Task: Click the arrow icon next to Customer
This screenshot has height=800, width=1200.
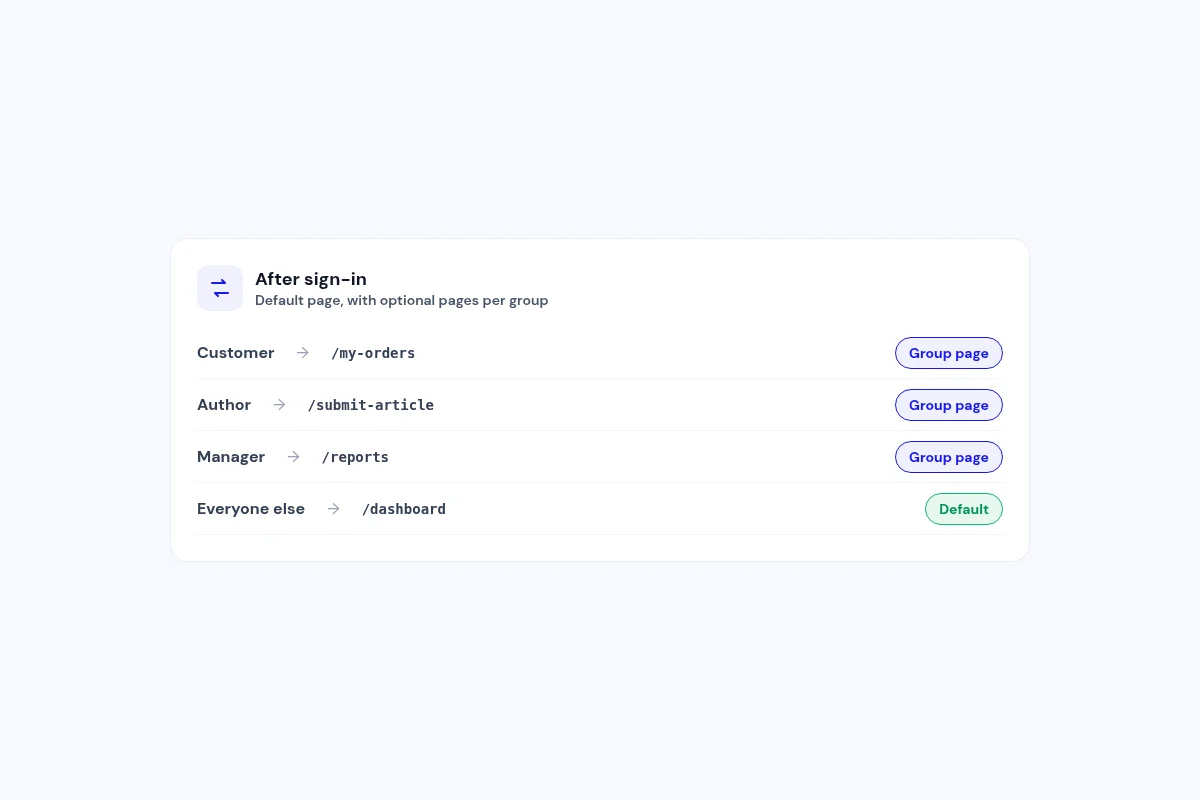Action: click(x=303, y=353)
